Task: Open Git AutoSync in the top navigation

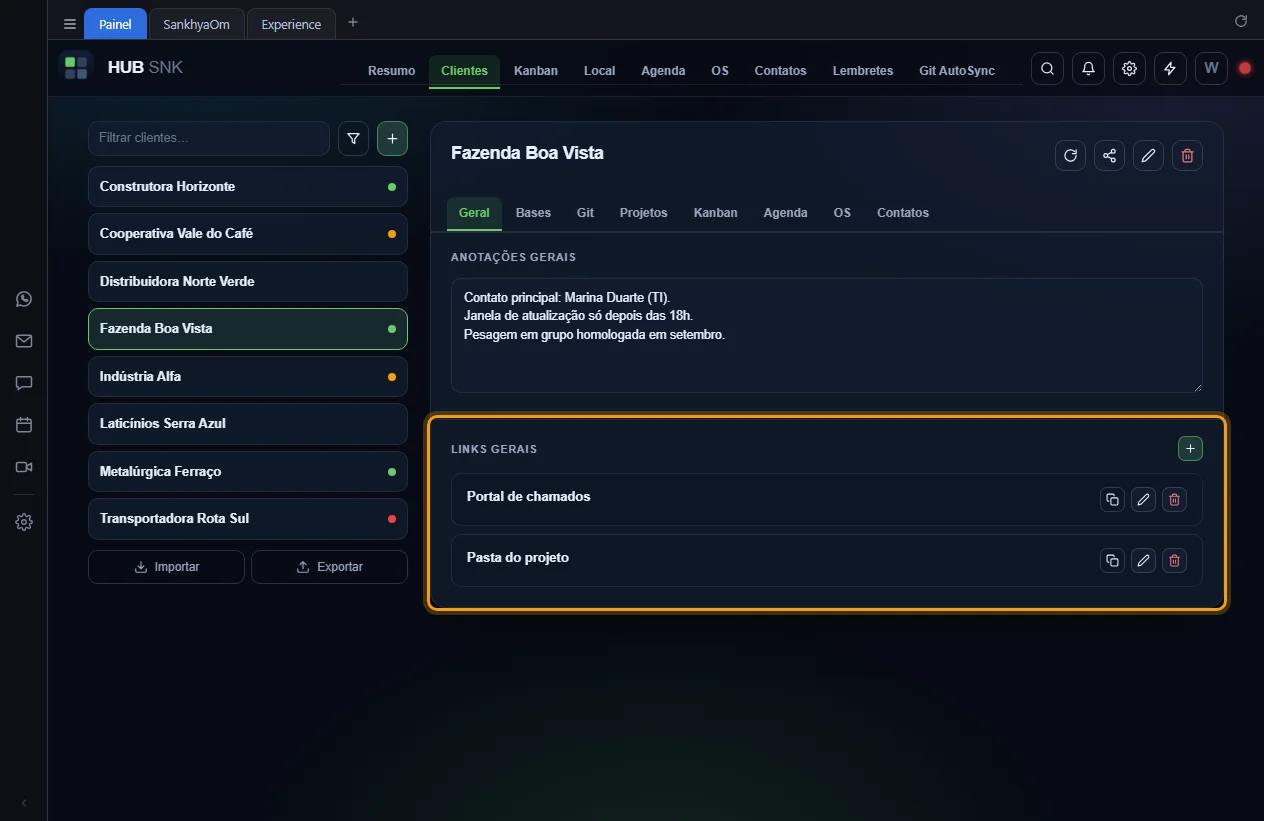Action: click(x=957, y=71)
